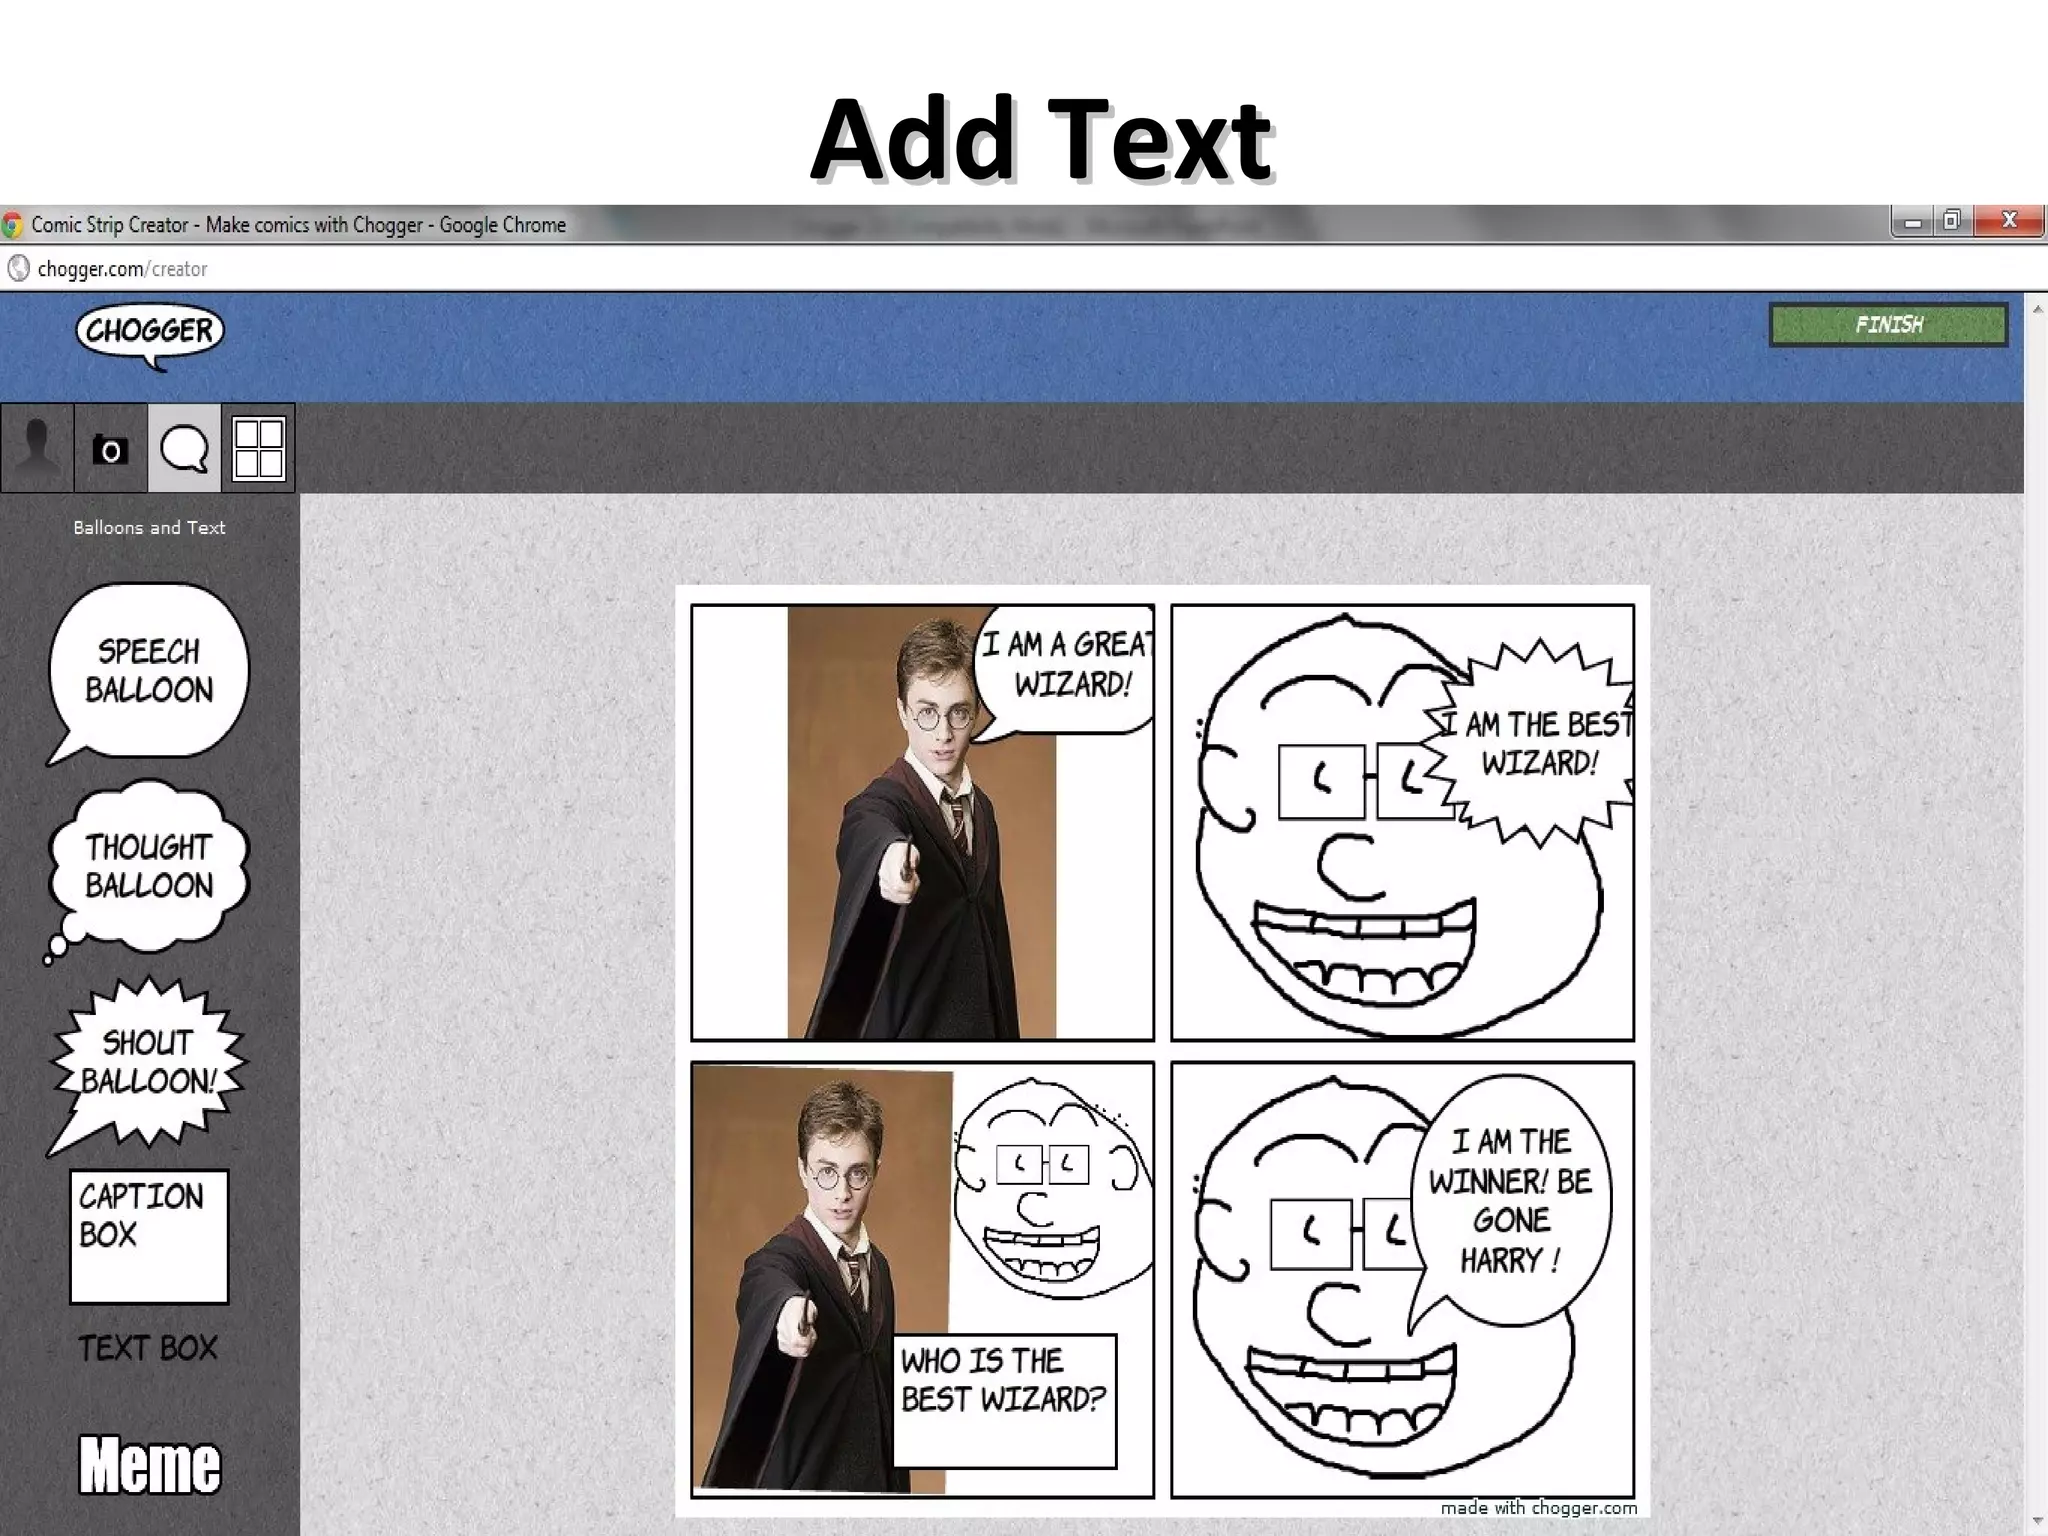Click the chogger.com/creator address bar
This screenshot has width=2048, height=1536.
(x=1024, y=269)
